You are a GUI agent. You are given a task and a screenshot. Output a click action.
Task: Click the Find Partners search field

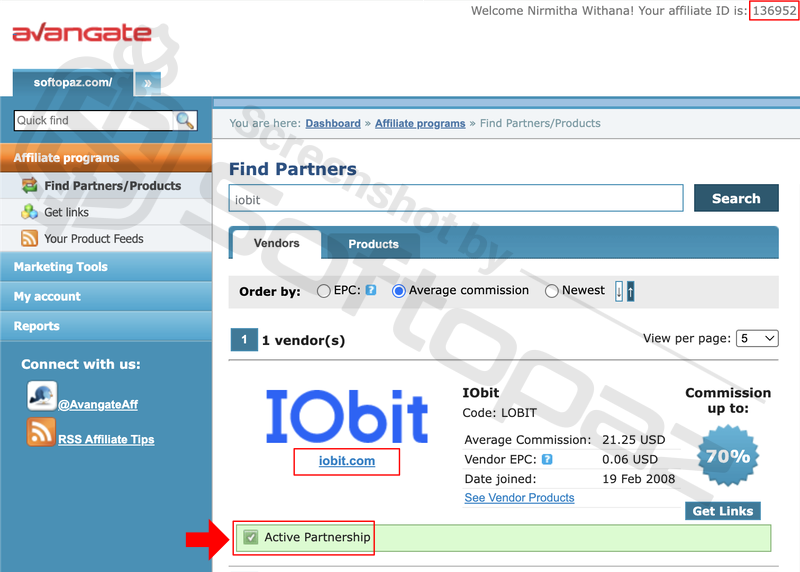[x=456, y=198]
